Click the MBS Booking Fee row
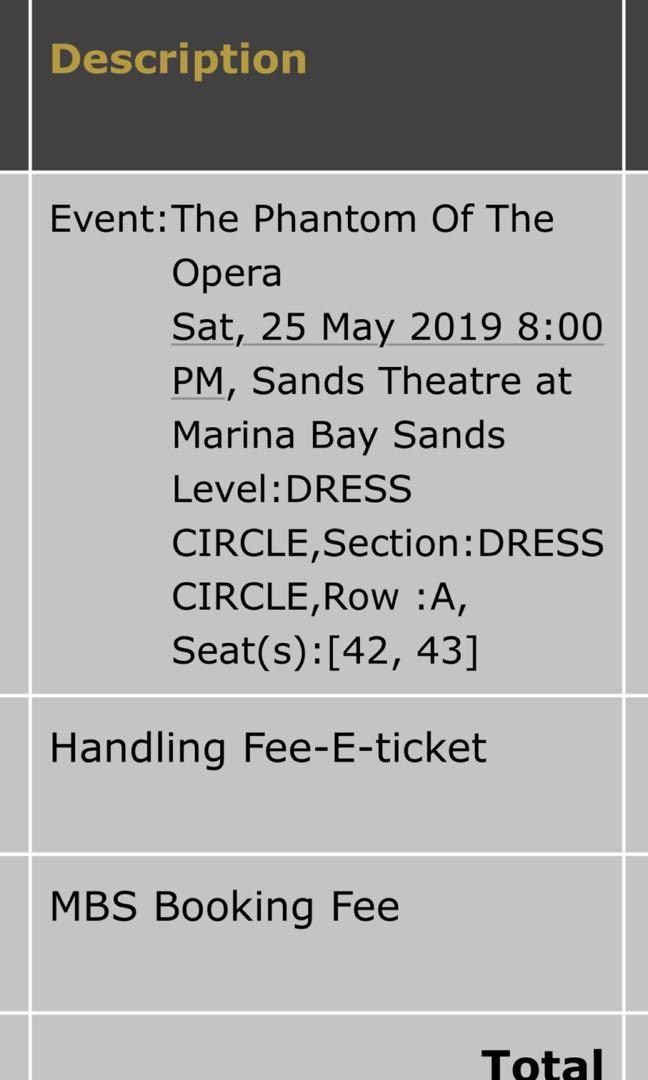Viewport: 648px width, 1080px height. click(224, 907)
